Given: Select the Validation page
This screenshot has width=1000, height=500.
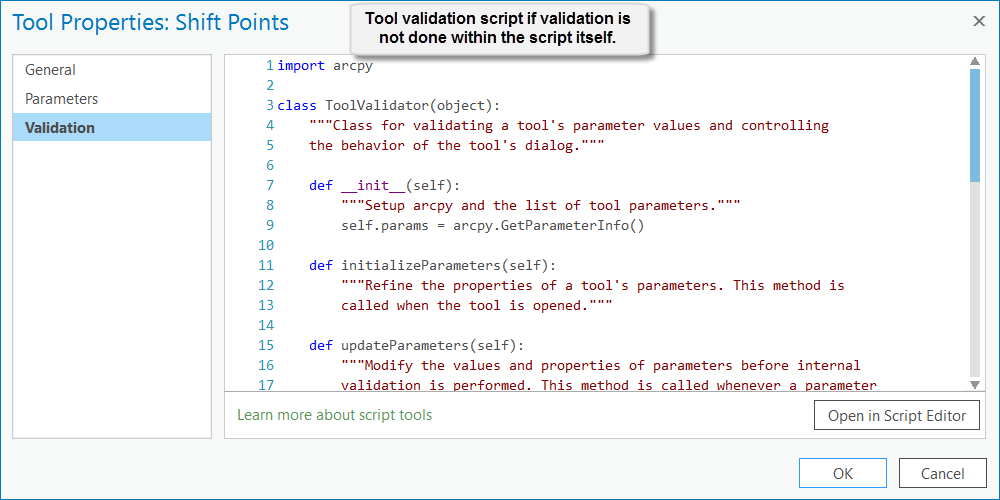Looking at the screenshot, I should tap(112, 128).
